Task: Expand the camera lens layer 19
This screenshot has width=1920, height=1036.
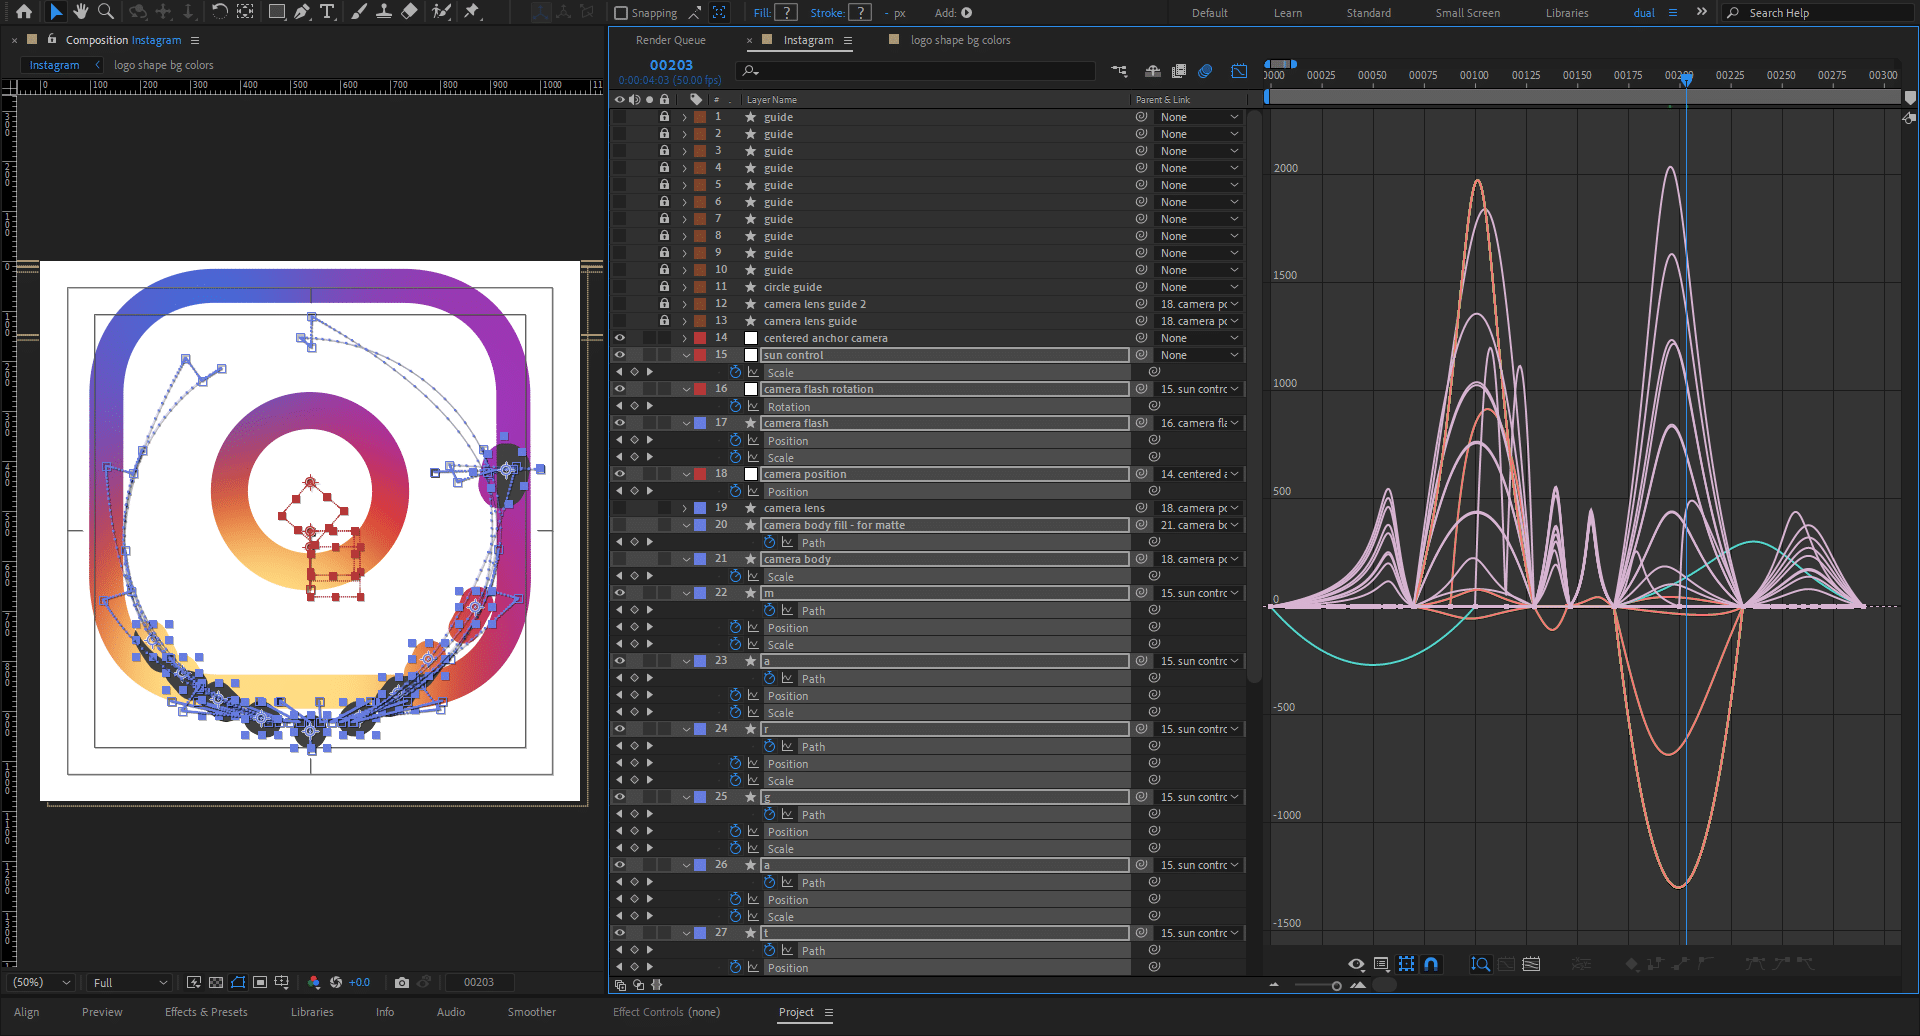Action: coord(685,509)
